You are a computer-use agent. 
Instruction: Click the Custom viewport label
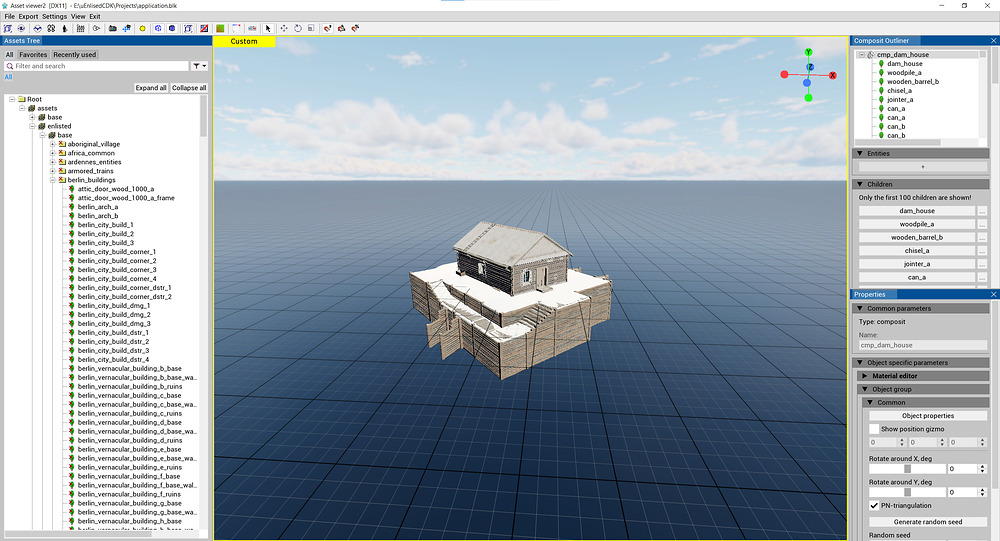(244, 41)
